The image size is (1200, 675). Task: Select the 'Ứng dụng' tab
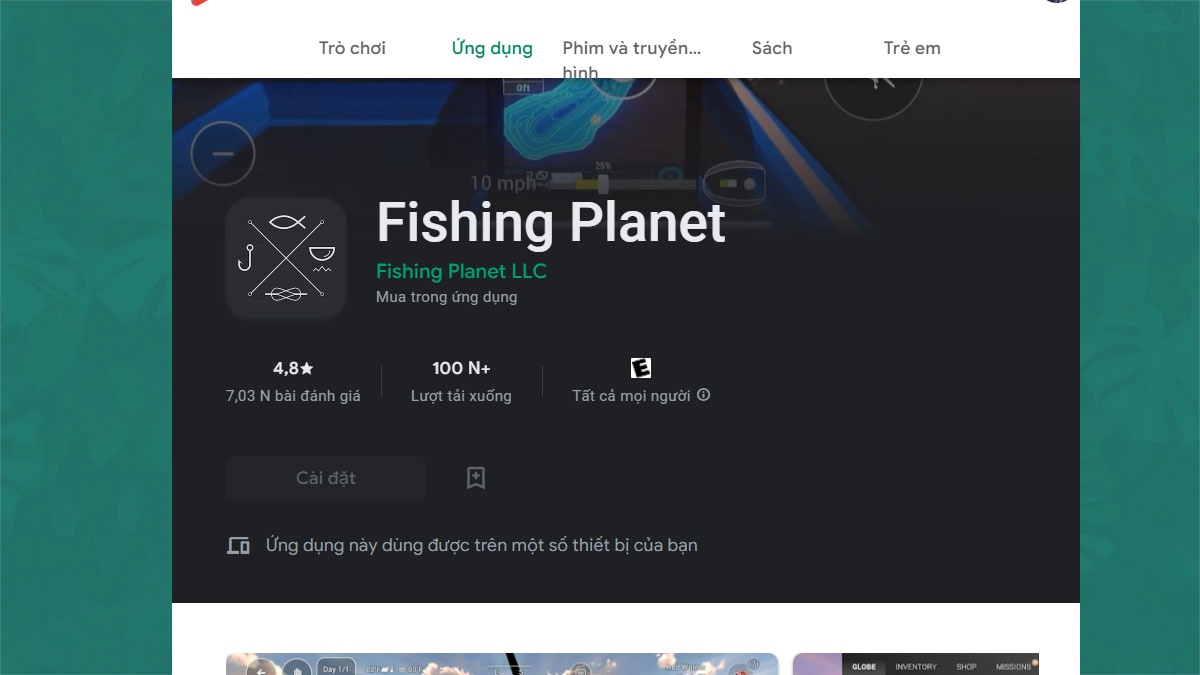pyautogui.click(x=491, y=48)
